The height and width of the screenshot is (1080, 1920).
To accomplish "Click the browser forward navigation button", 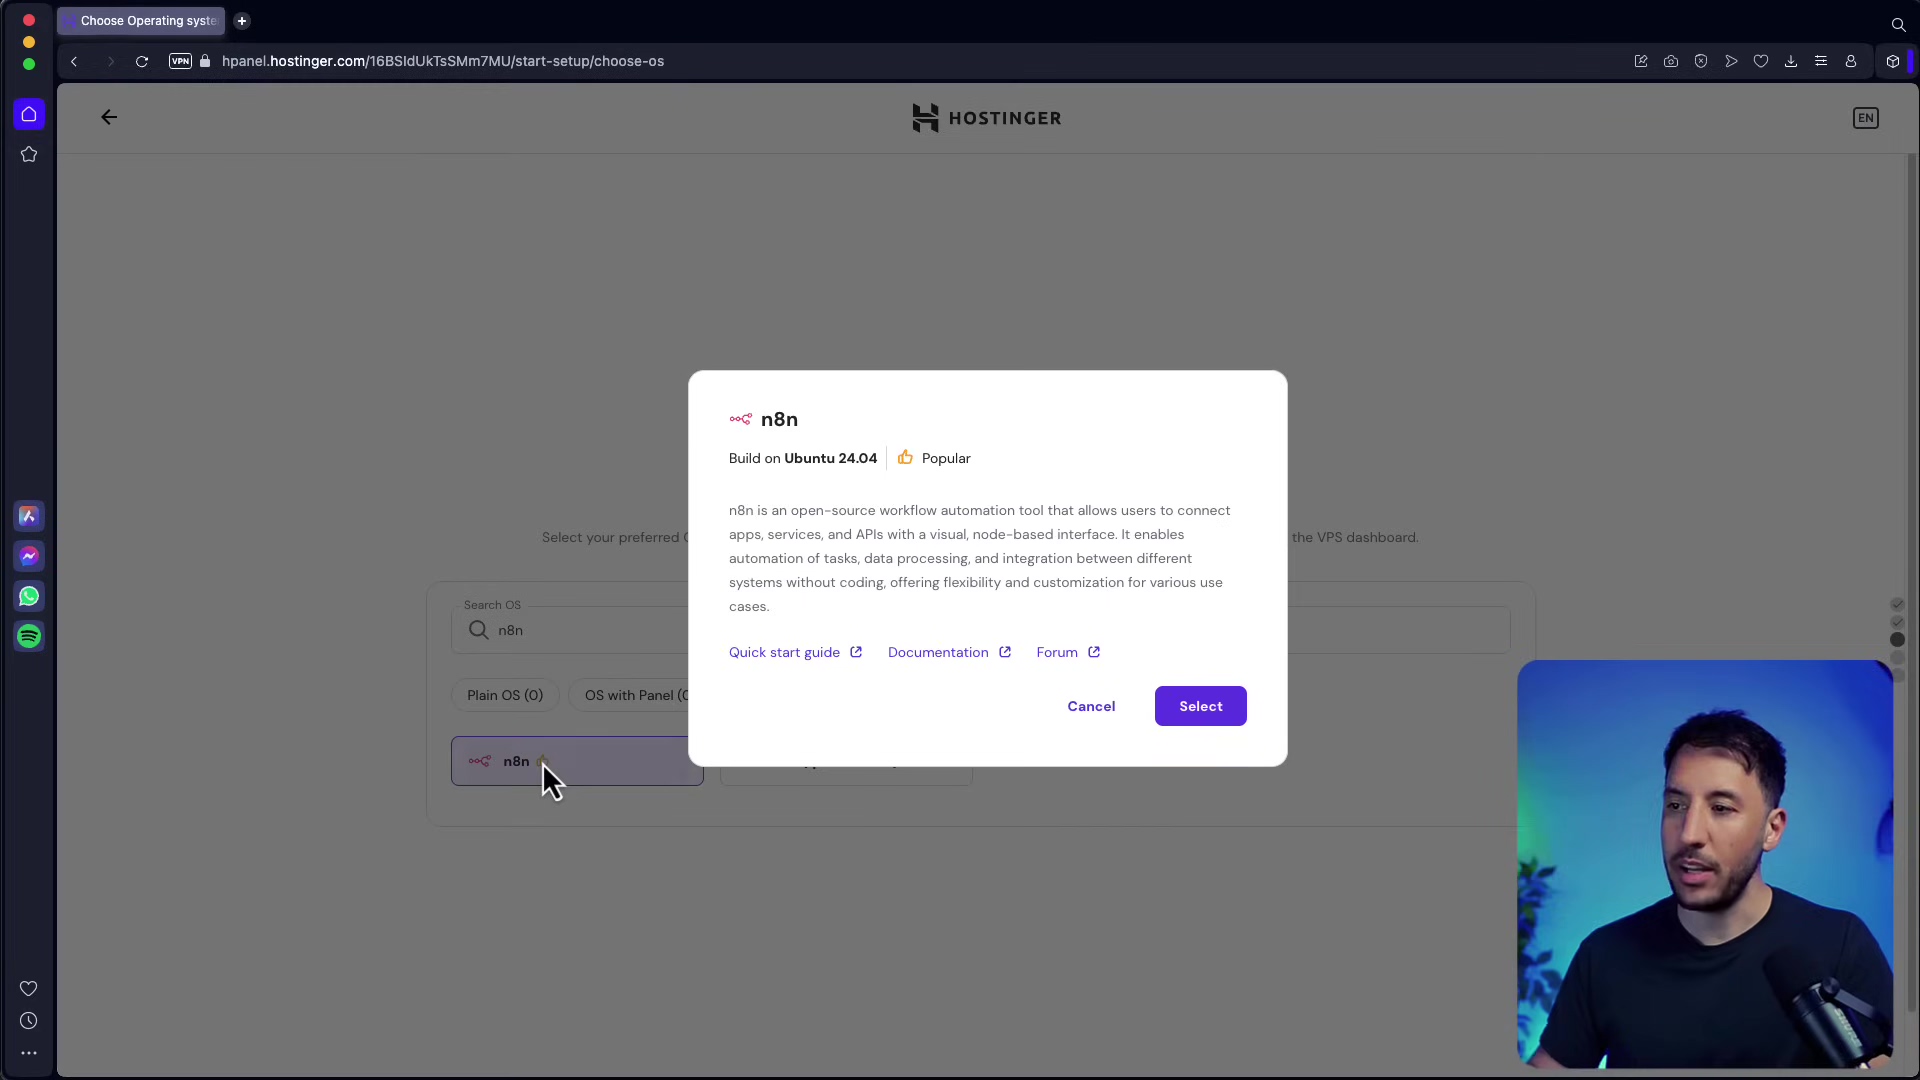I will tap(110, 61).
